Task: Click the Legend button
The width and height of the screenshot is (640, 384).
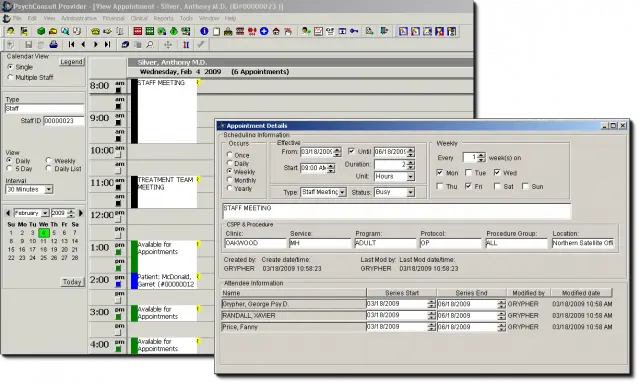Action: point(71,62)
